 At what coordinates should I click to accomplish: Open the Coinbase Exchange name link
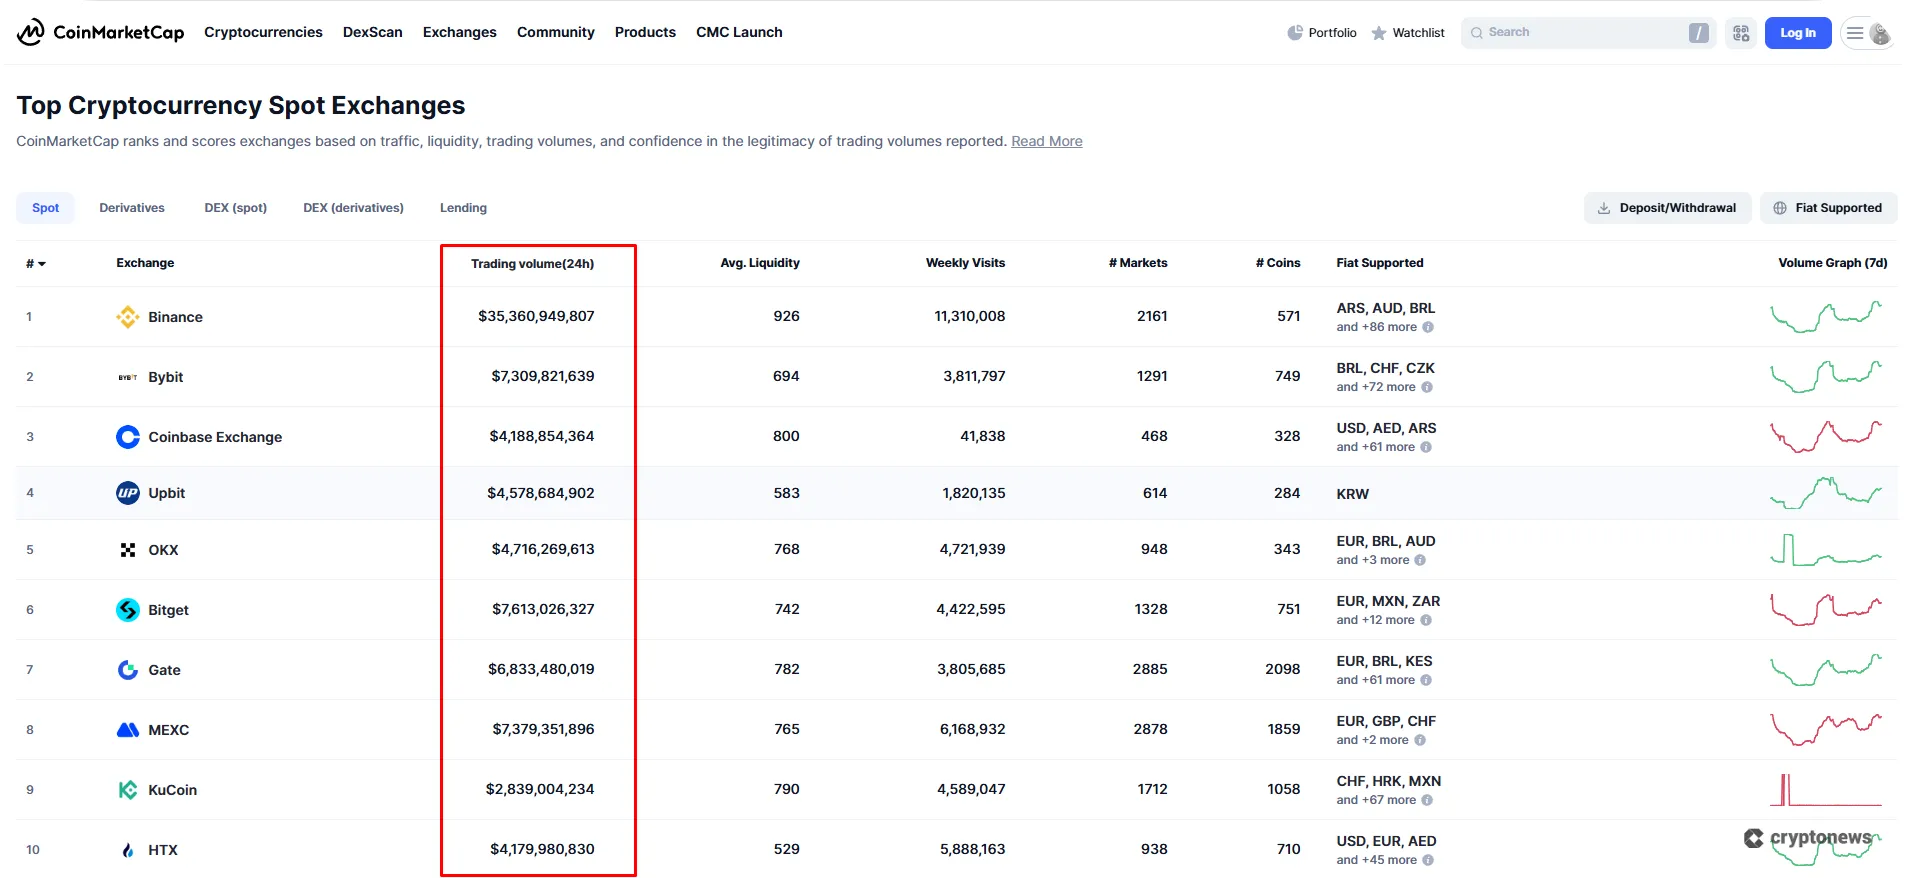pyautogui.click(x=215, y=437)
